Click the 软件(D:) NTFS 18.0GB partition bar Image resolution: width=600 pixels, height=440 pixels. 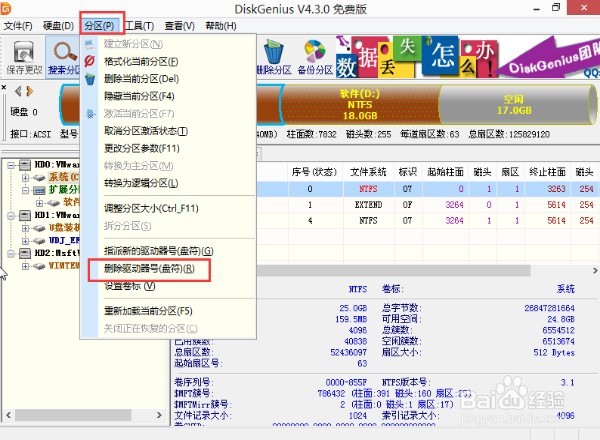pyautogui.click(x=360, y=104)
